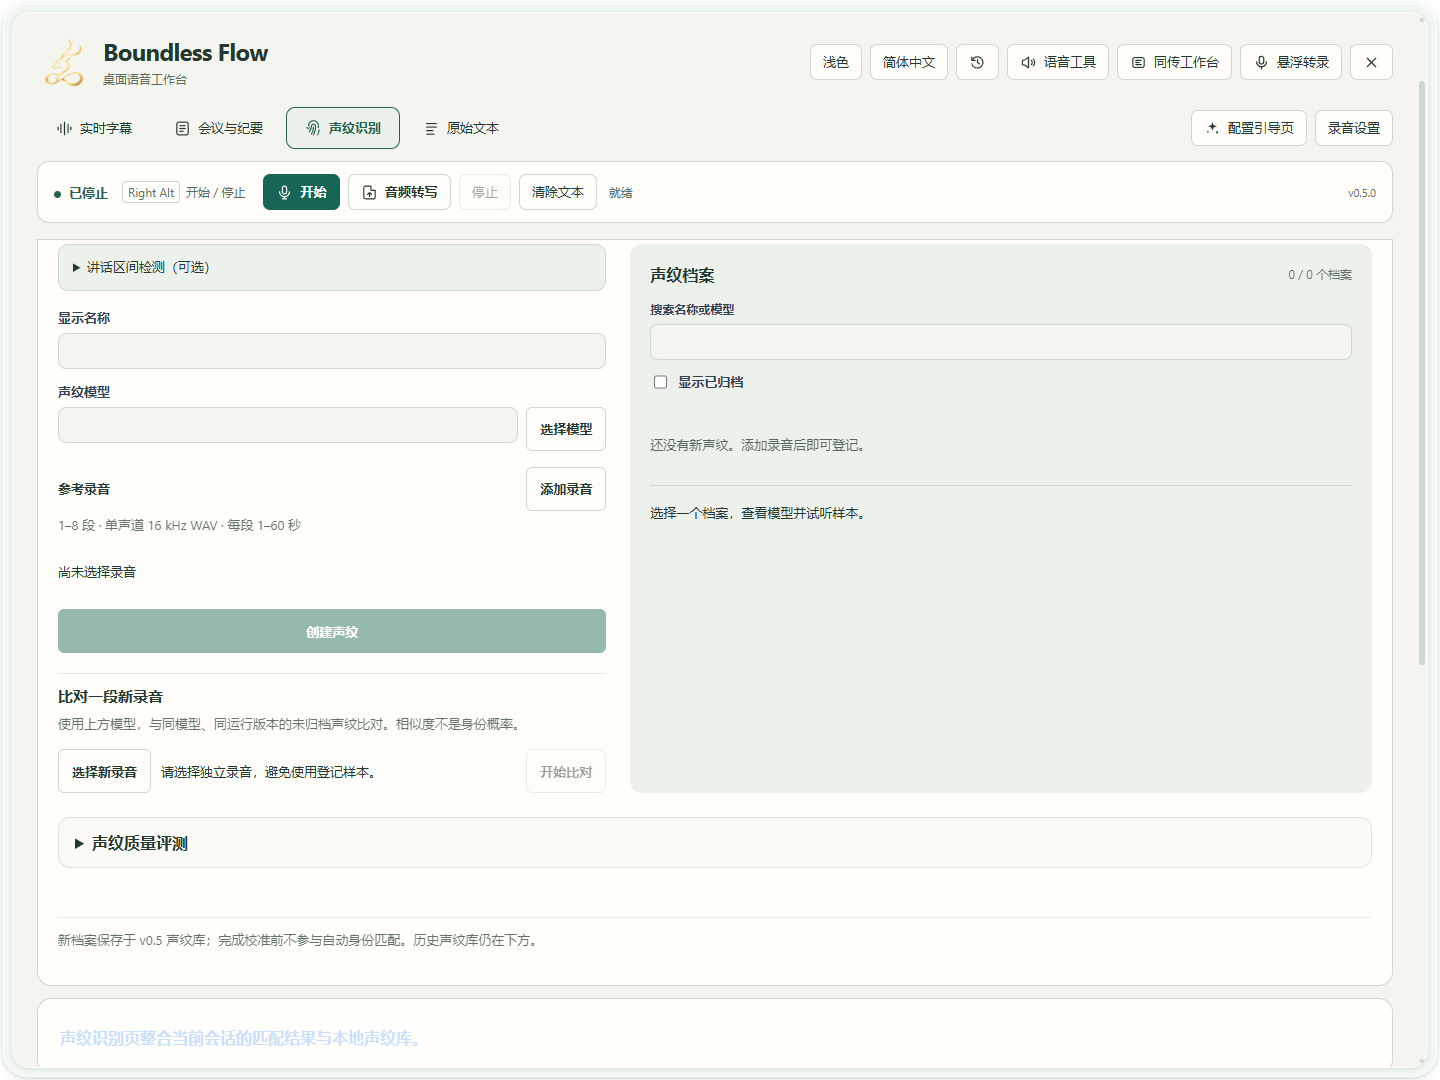The width and height of the screenshot is (1440, 1080).
Task: Open 悬浮转录 floating transcription
Action: pyautogui.click(x=1291, y=62)
